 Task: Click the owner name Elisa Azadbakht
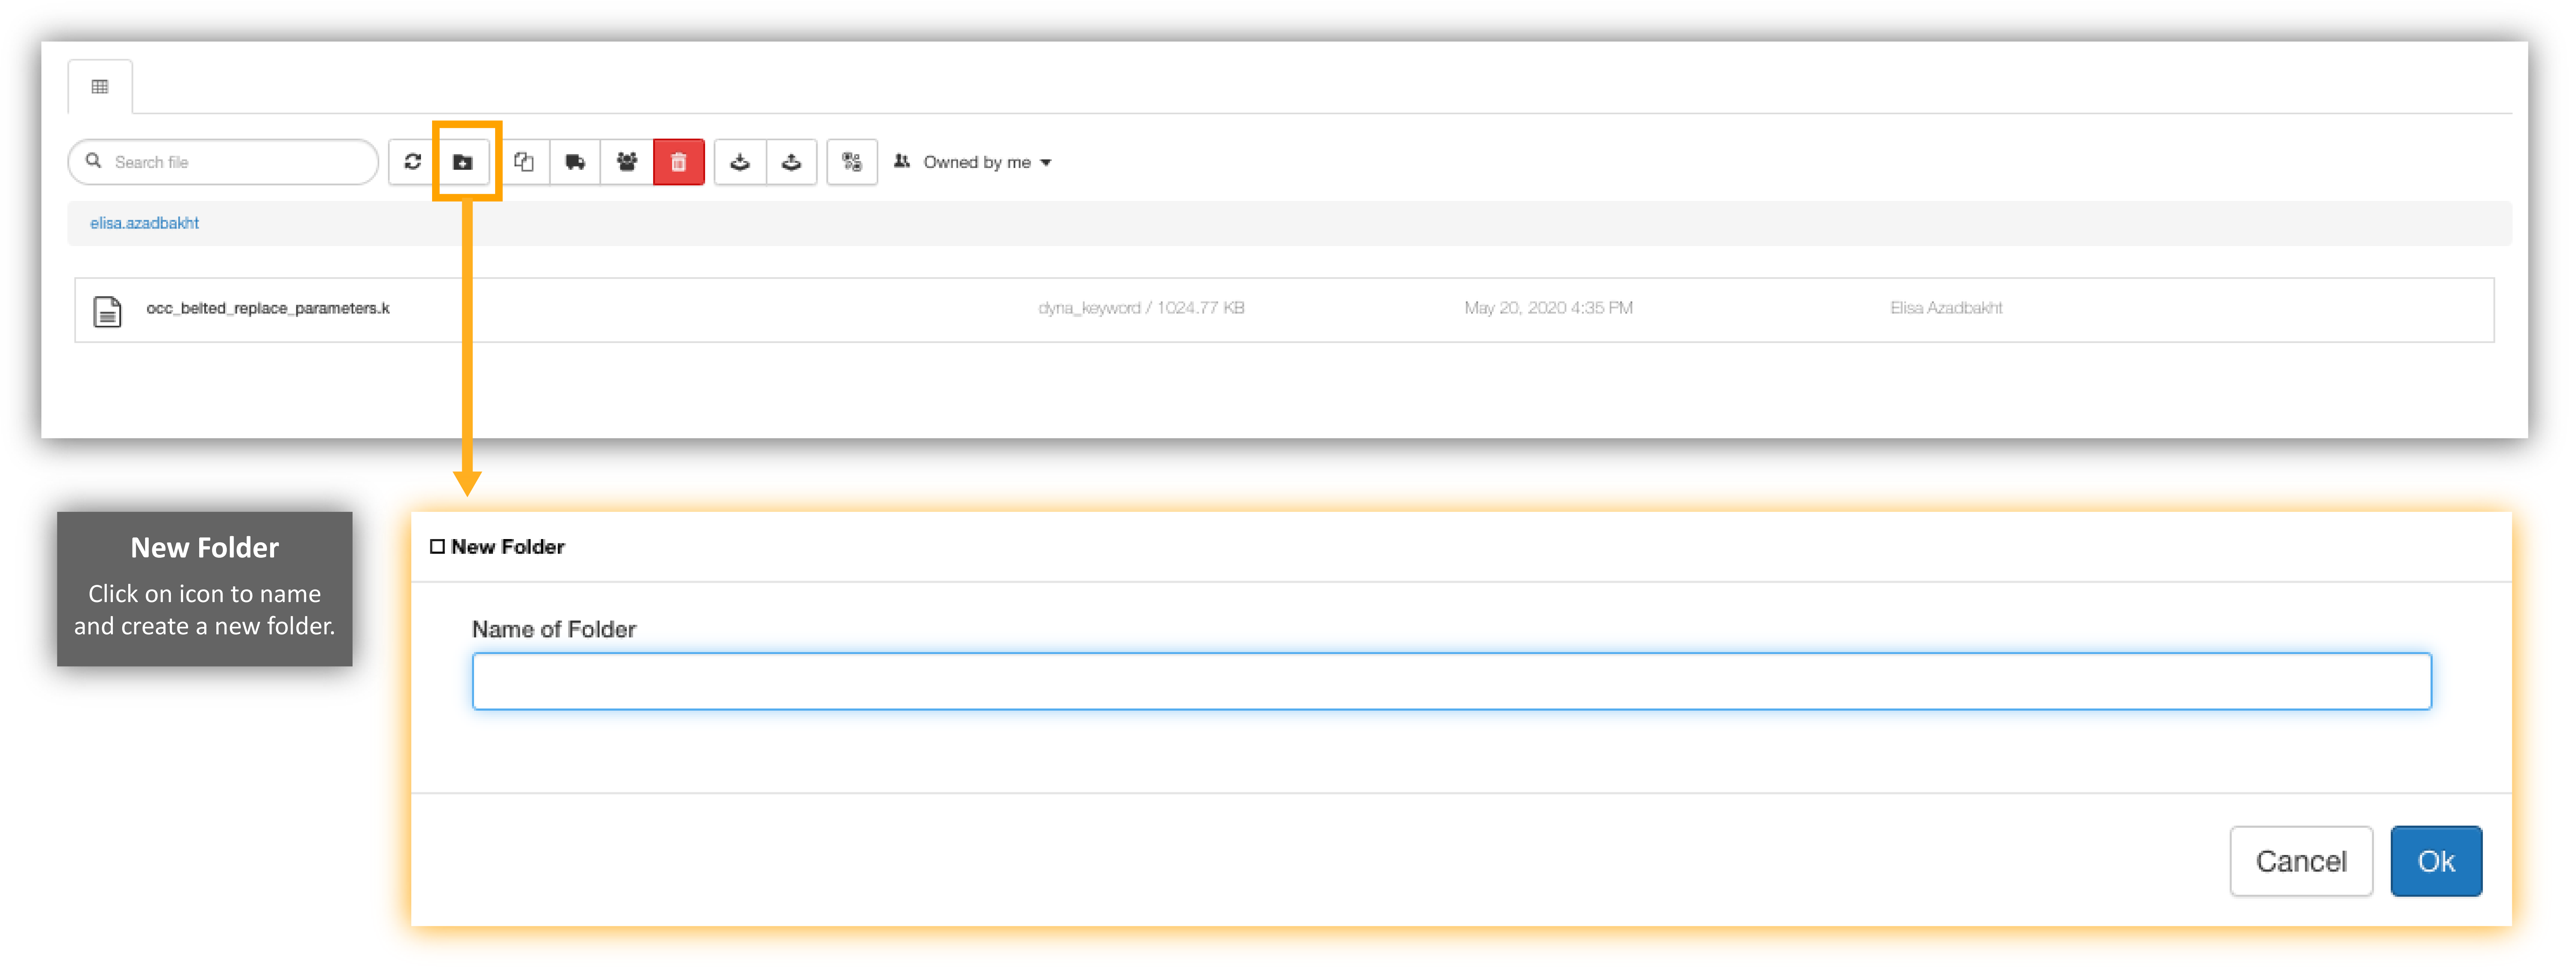point(1946,308)
